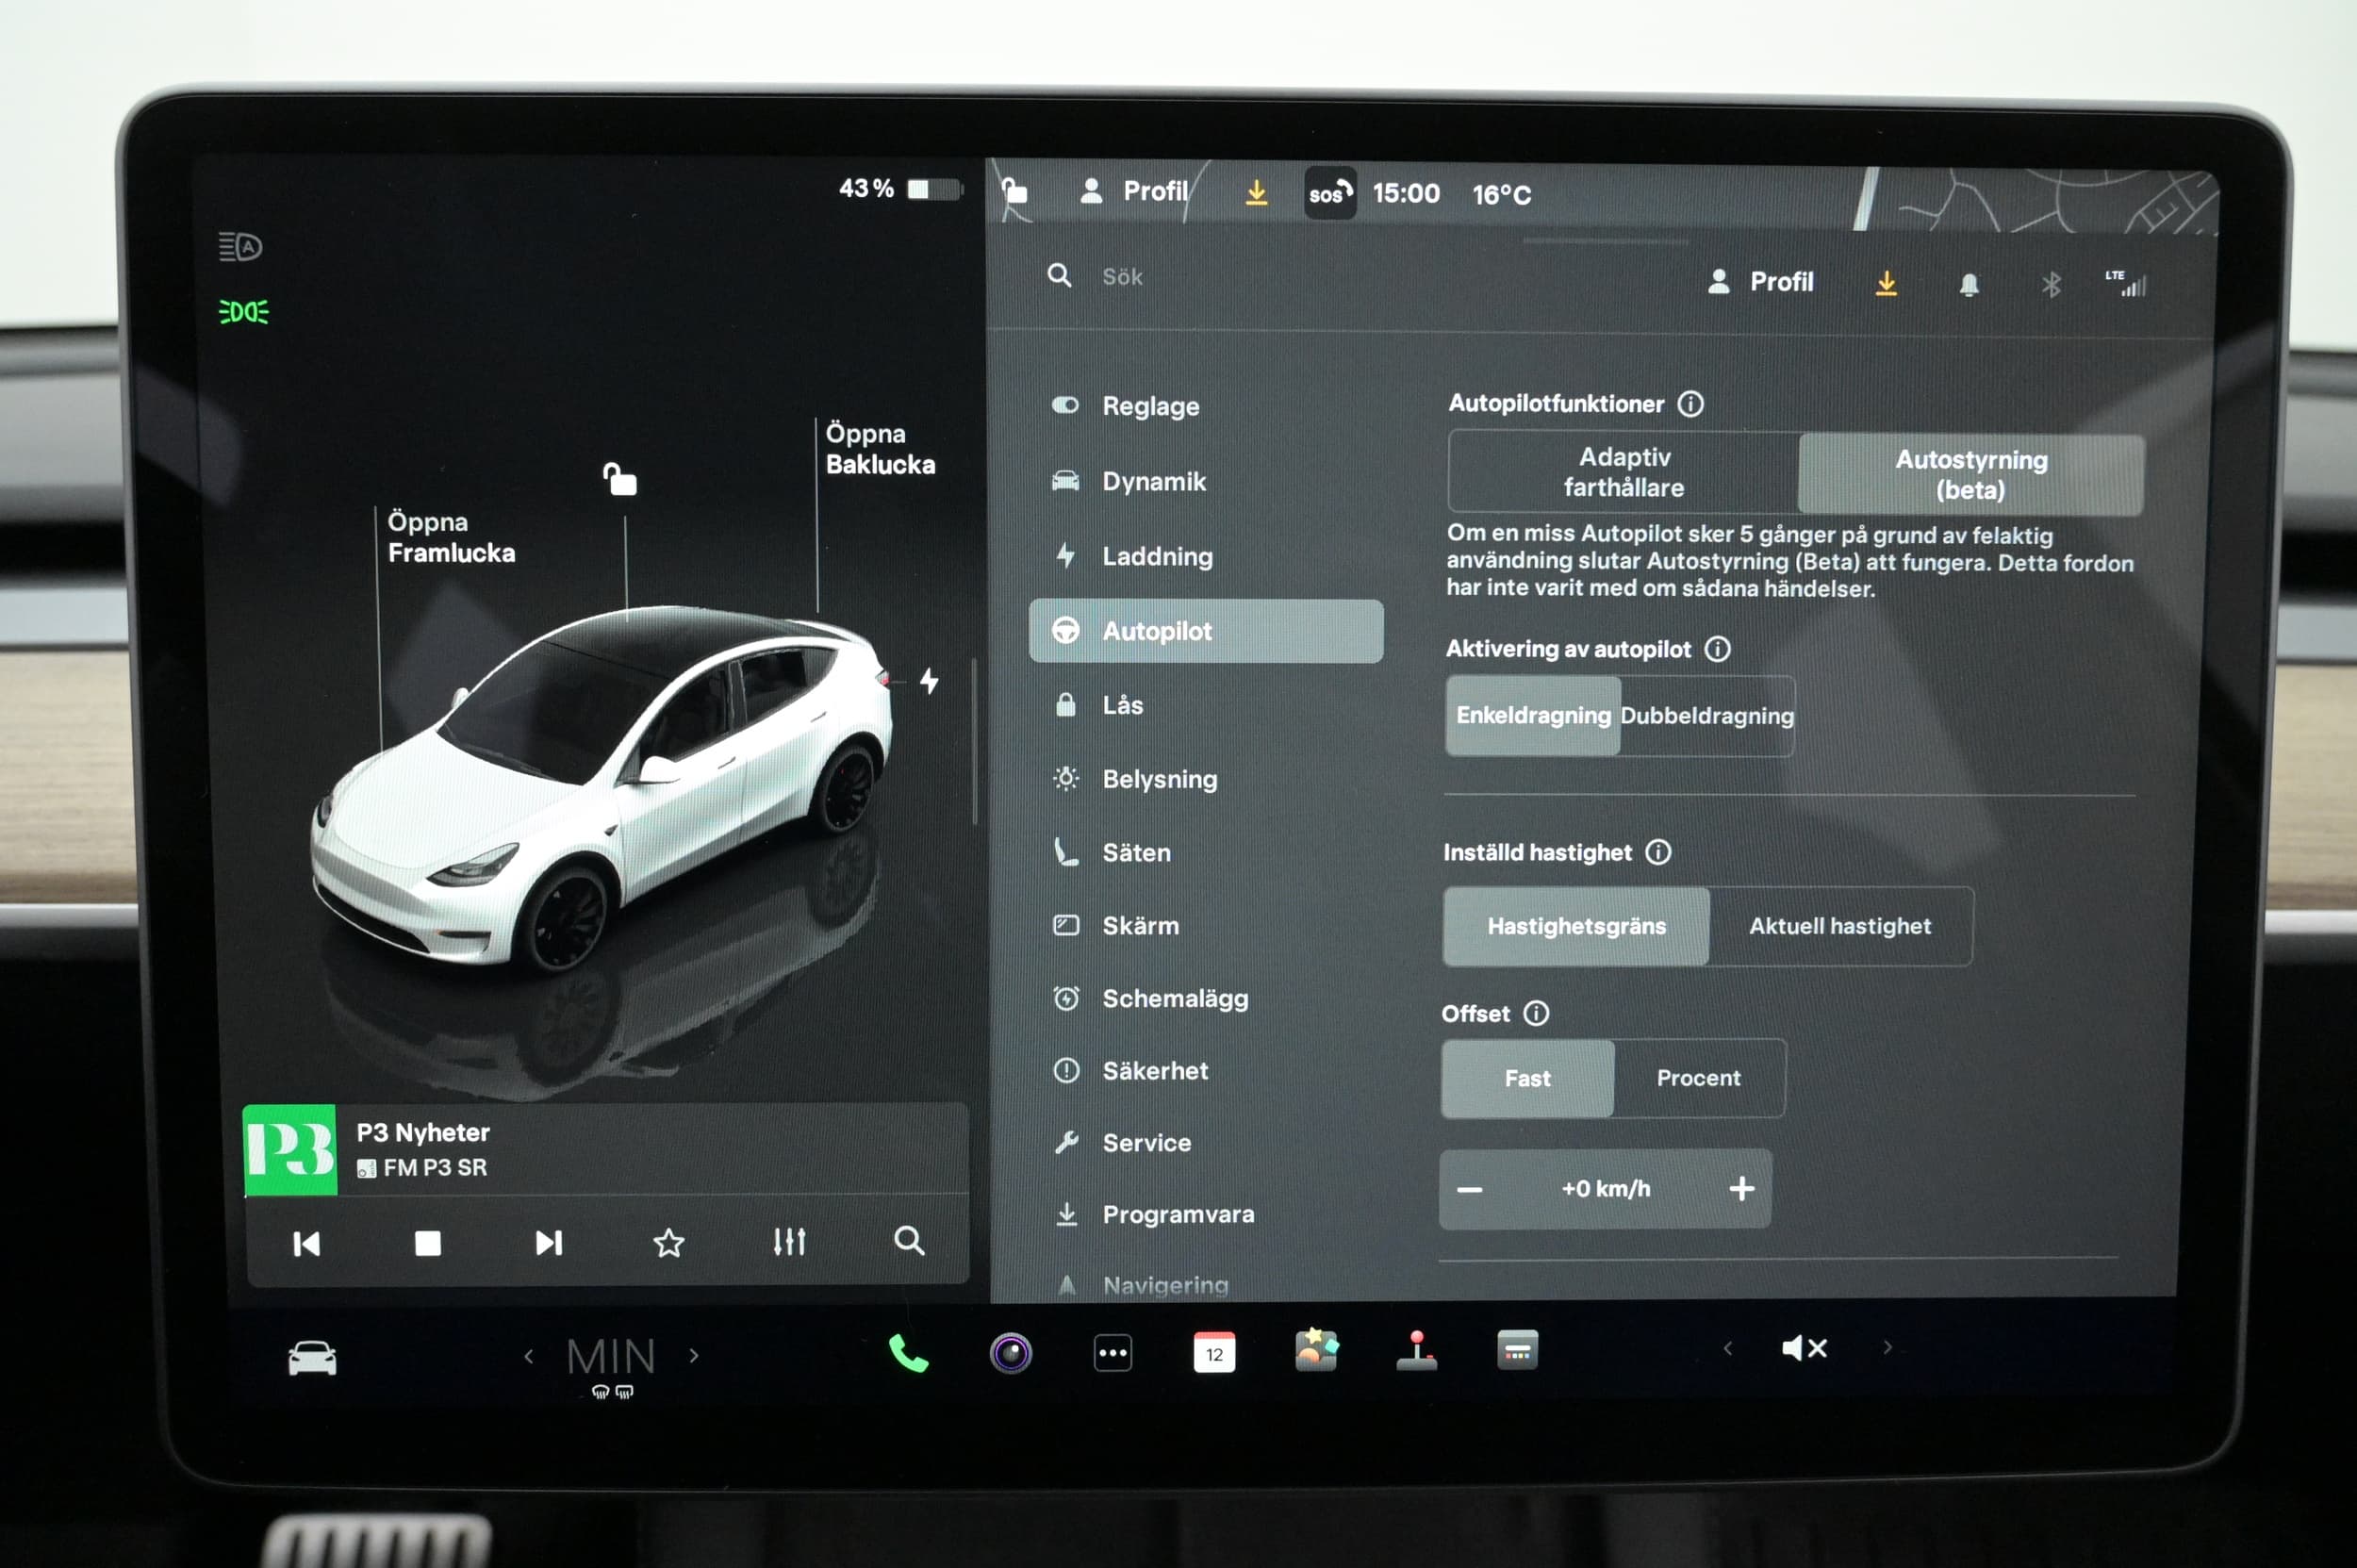Select Enkeldragning activation
This screenshot has width=2357, height=1568.
(x=1533, y=715)
